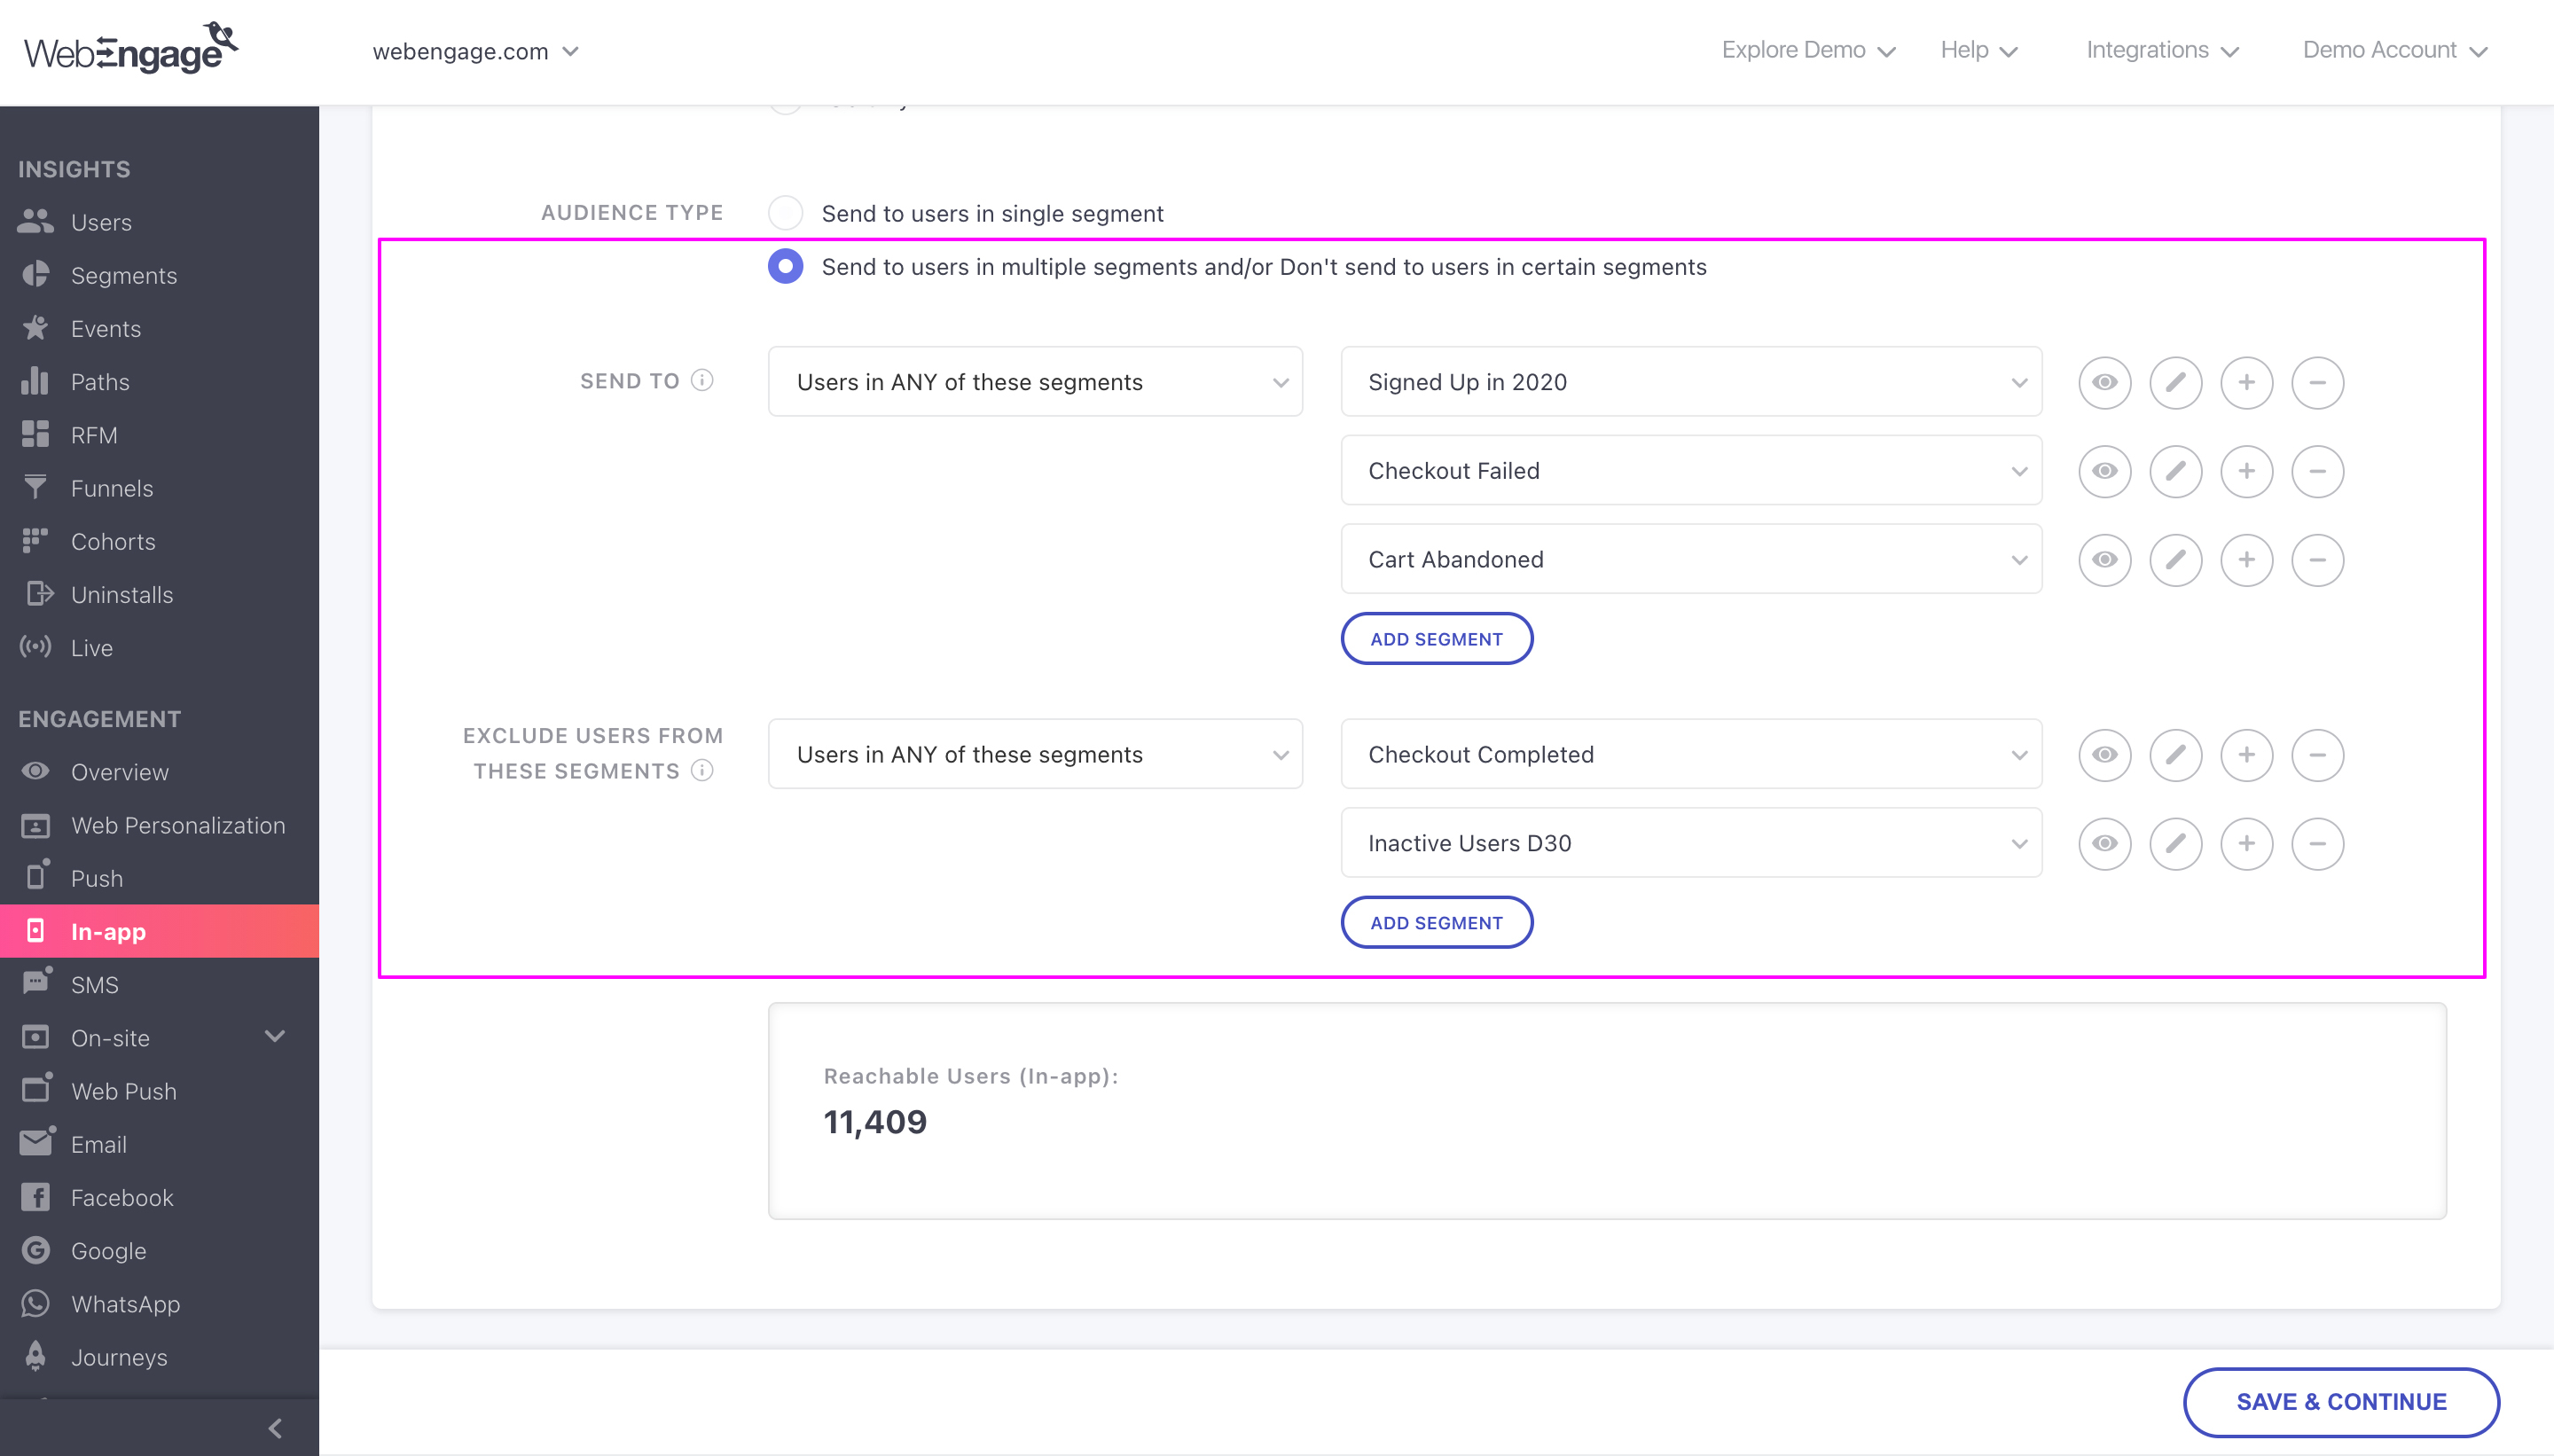
Task: Select Send to users in single segment
Action: pyautogui.click(x=786, y=212)
